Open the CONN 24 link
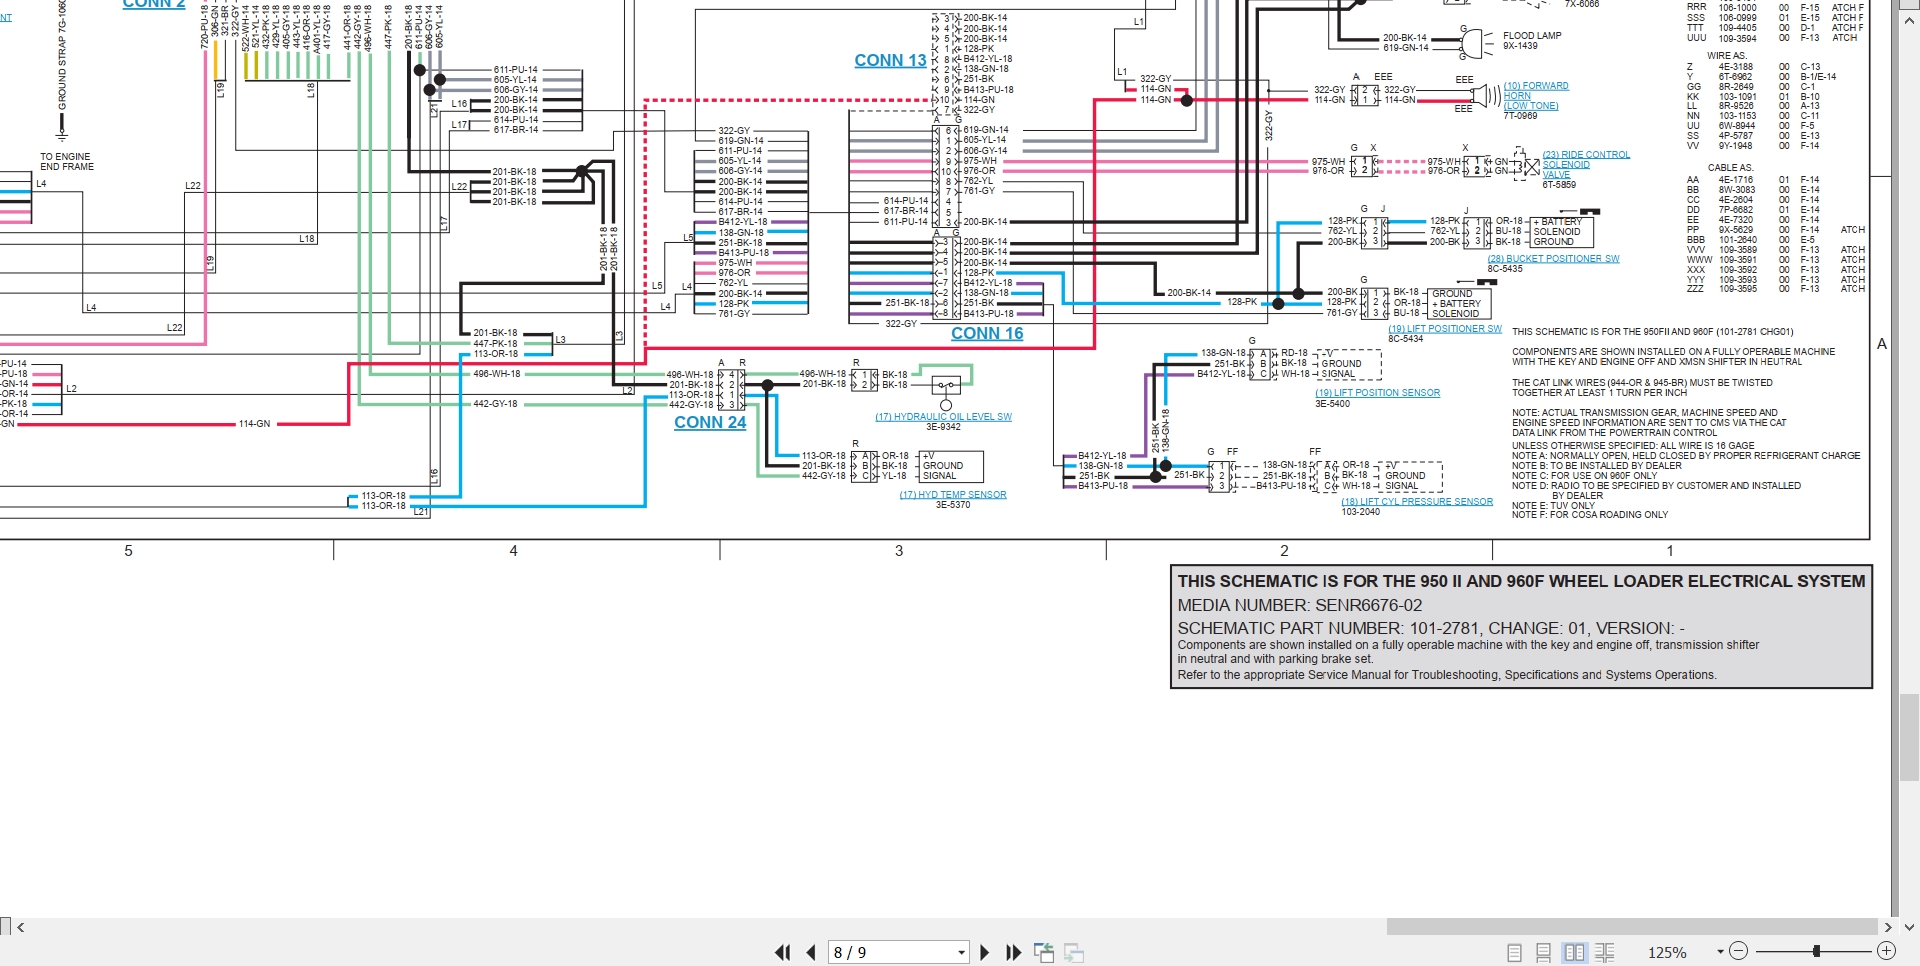 pyautogui.click(x=710, y=423)
